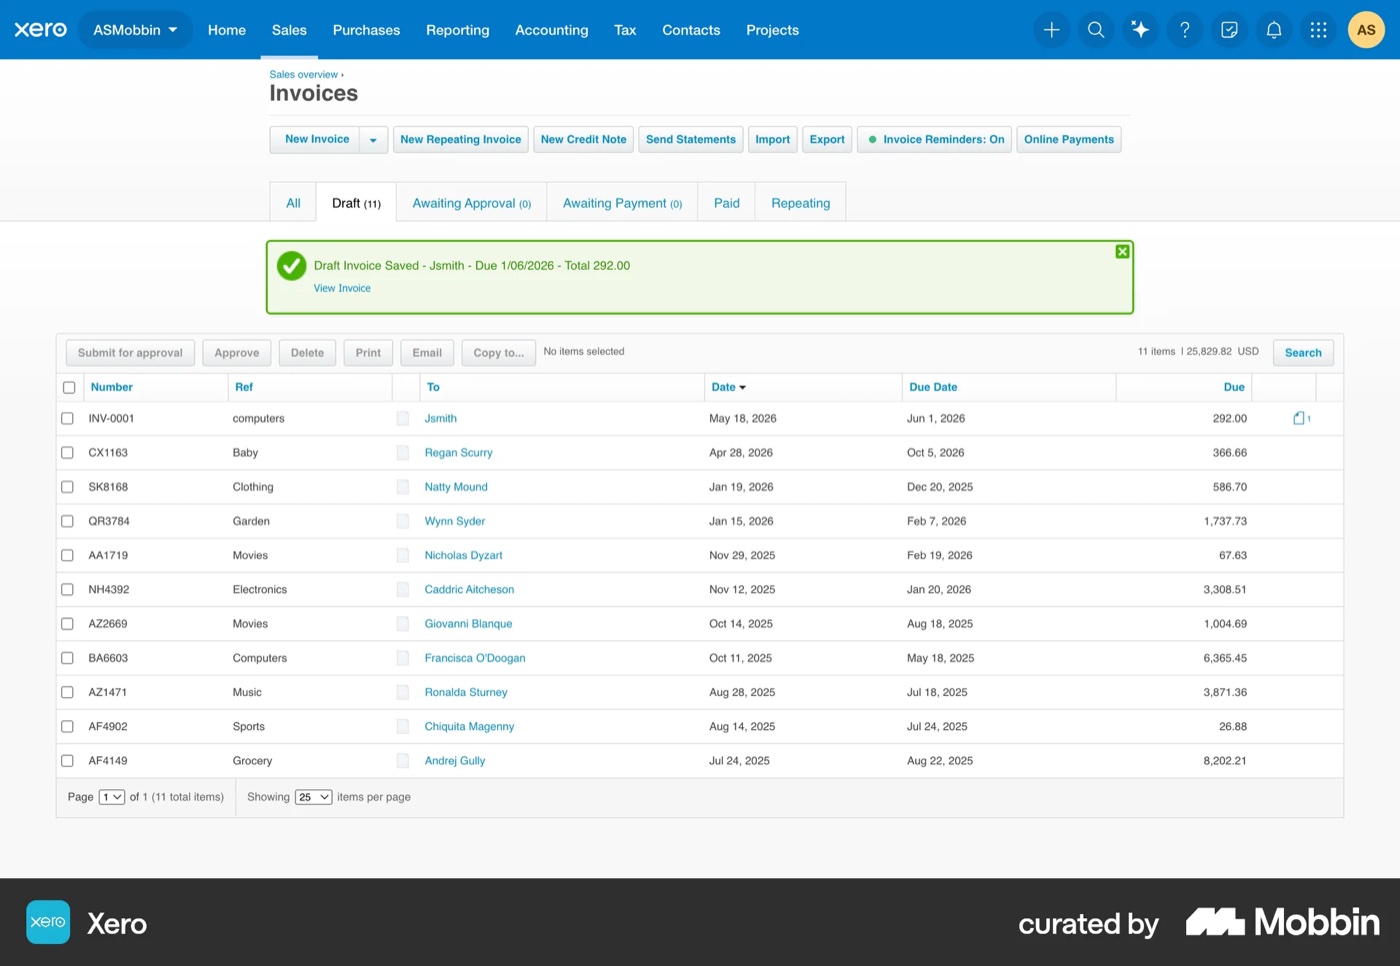The width and height of the screenshot is (1400, 966).
Task: Click the Export button
Action: tap(827, 140)
